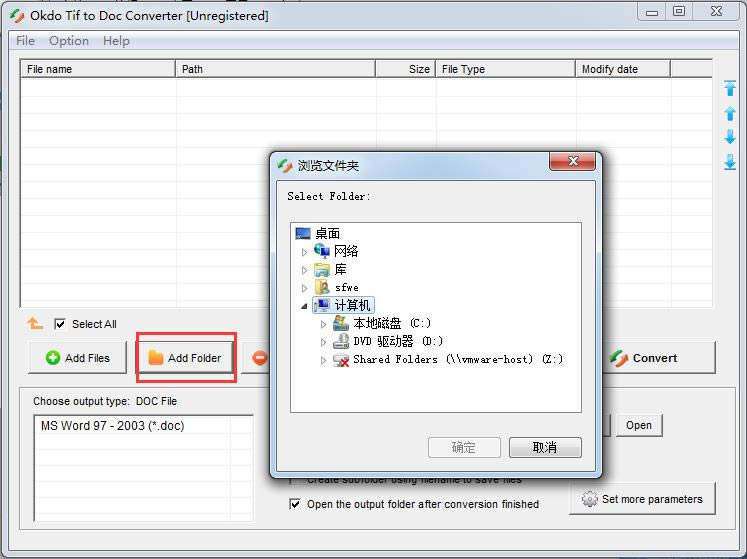The image size is (747, 559).
Task: Click the 取消 cancel button
Action: (545, 447)
